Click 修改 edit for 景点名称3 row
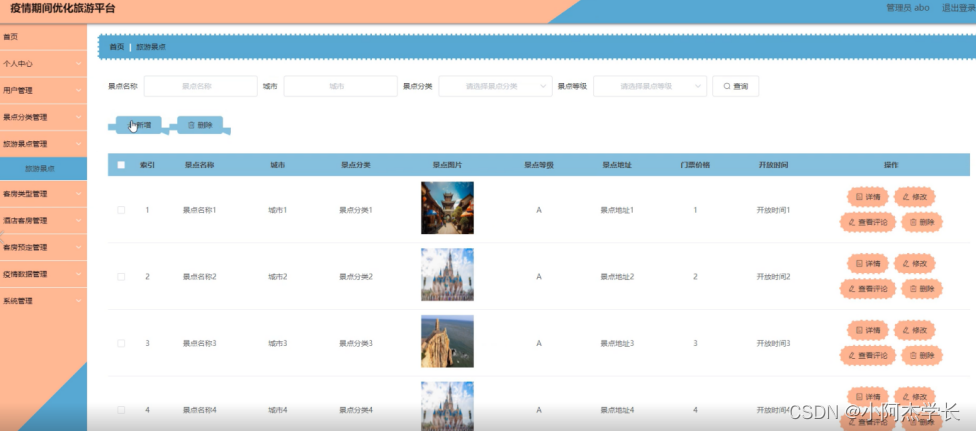Image resolution: width=976 pixels, height=431 pixels. [x=915, y=330]
